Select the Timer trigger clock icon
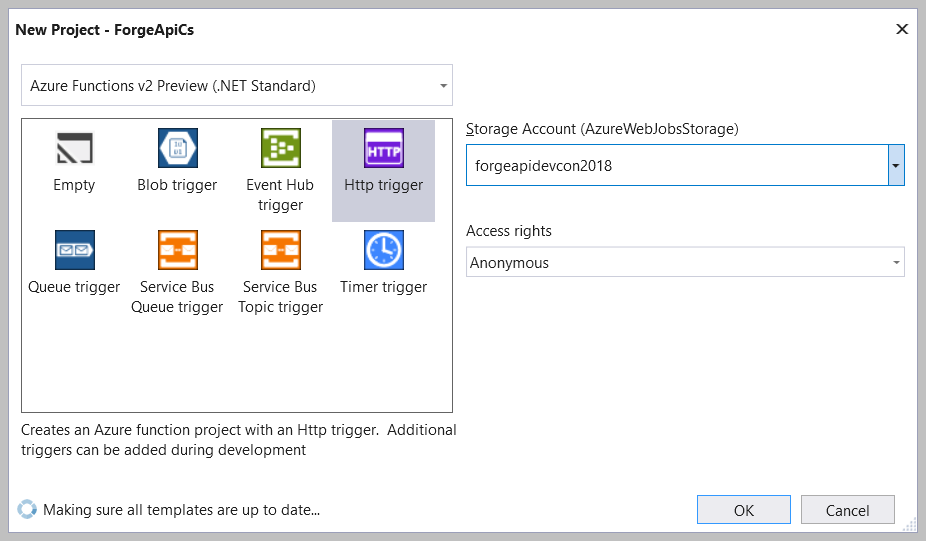 pos(384,250)
